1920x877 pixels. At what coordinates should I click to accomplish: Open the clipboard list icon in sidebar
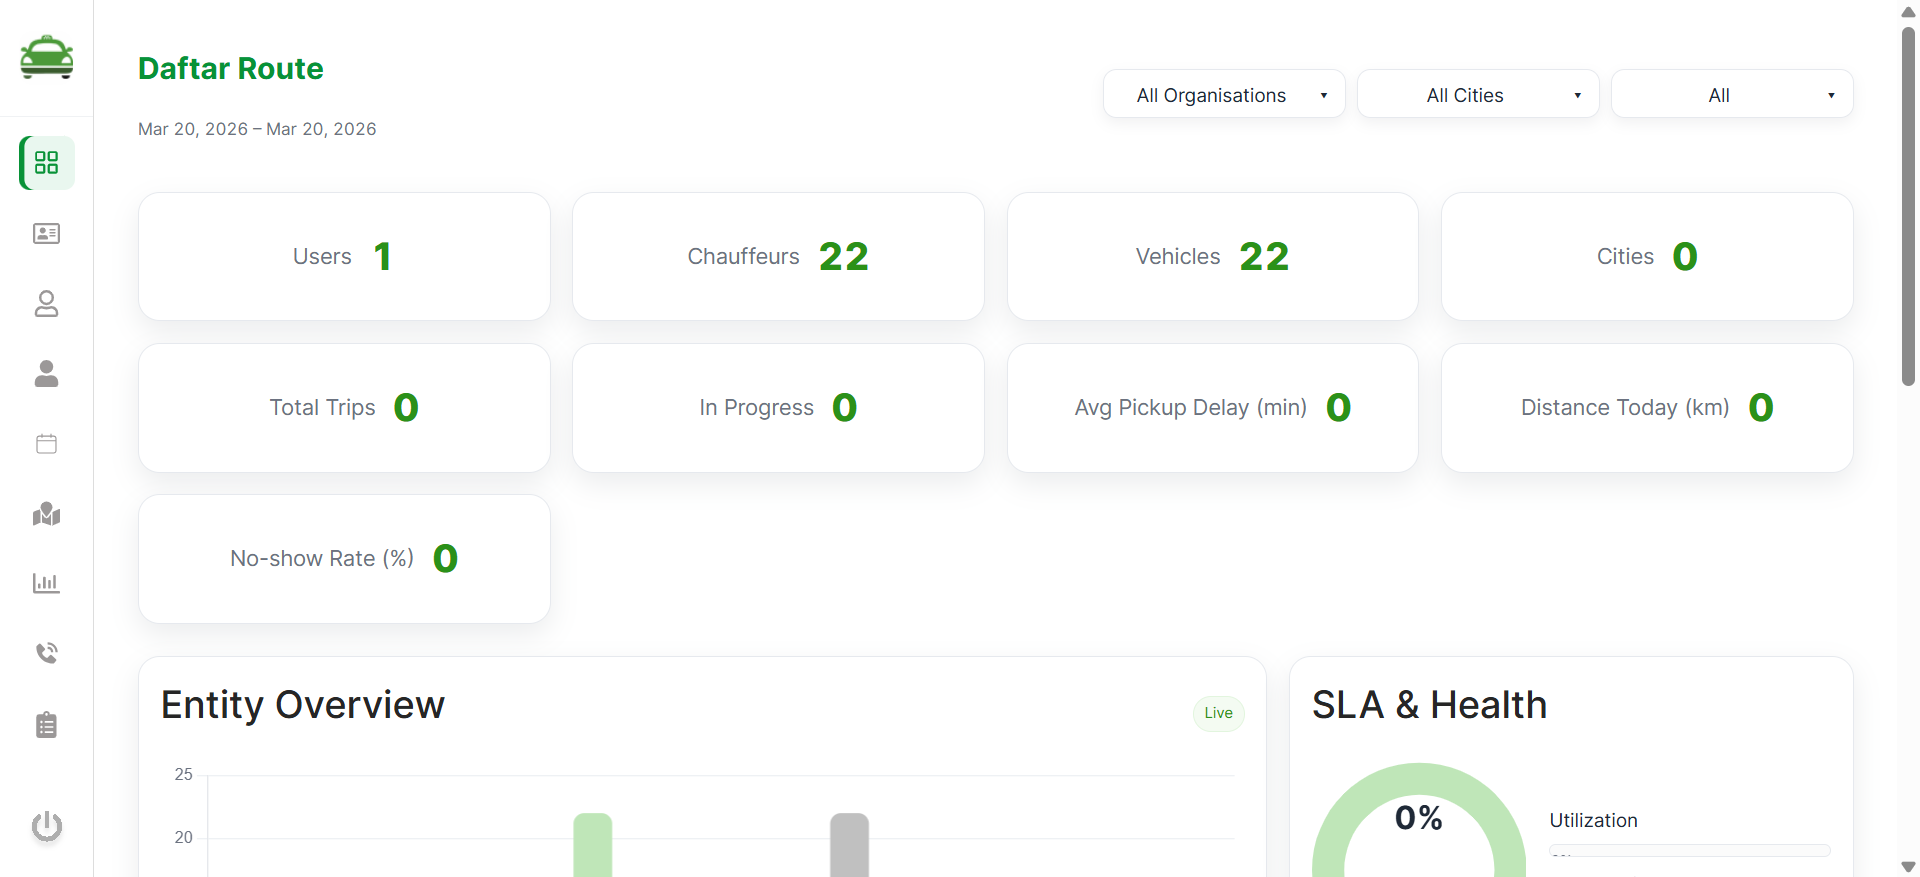47,724
